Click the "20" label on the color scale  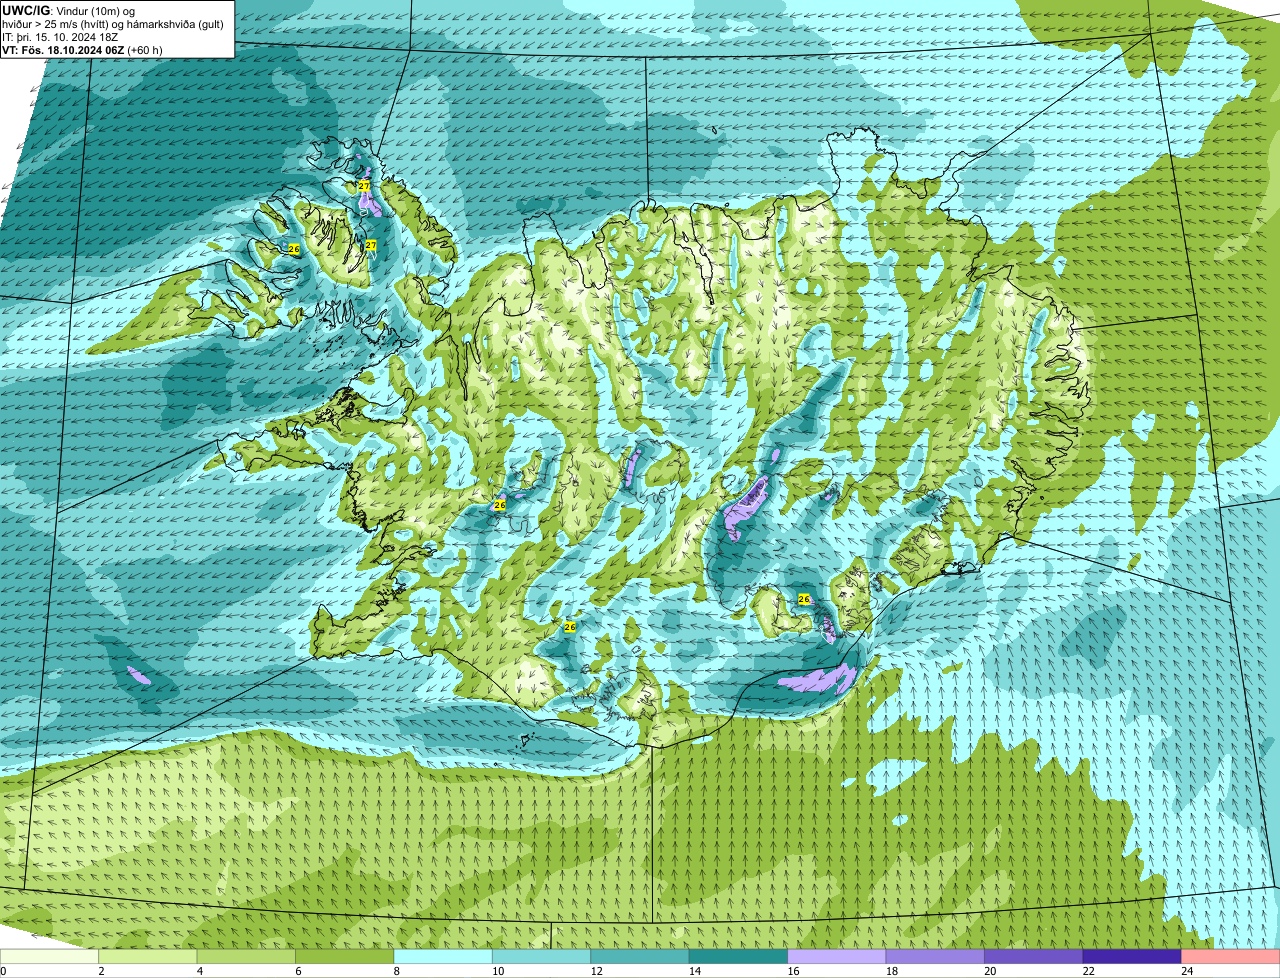coord(989,971)
